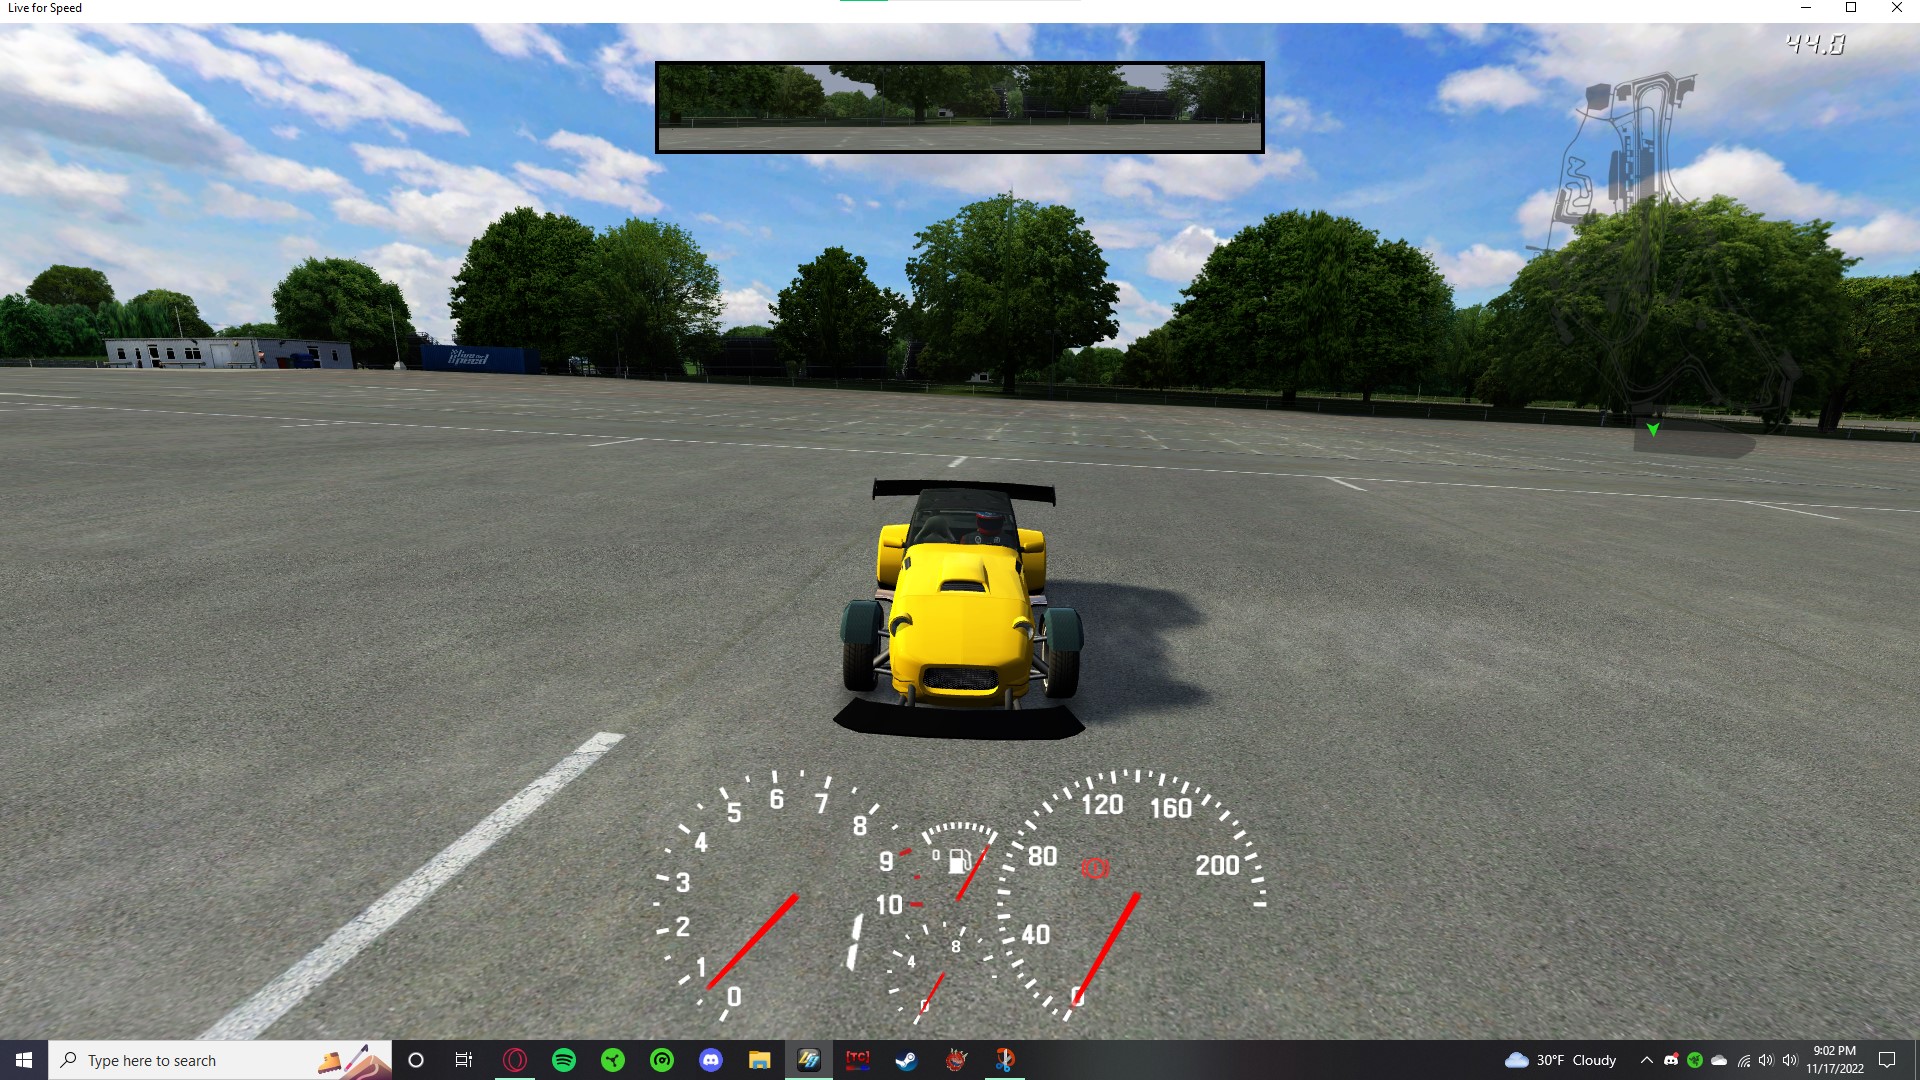Click the OneDrive cloud tray icon
This screenshot has height=1080, width=1920.
(x=1719, y=1060)
